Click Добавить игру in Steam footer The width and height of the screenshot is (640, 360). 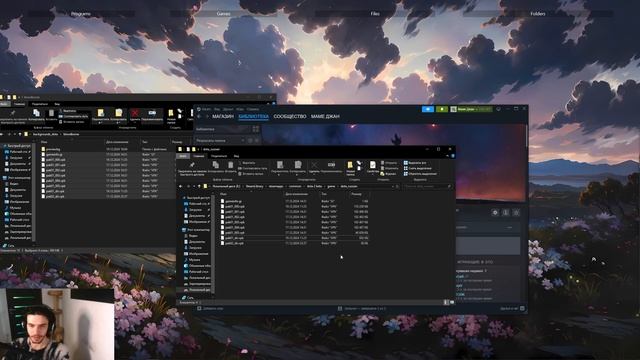tap(211, 308)
